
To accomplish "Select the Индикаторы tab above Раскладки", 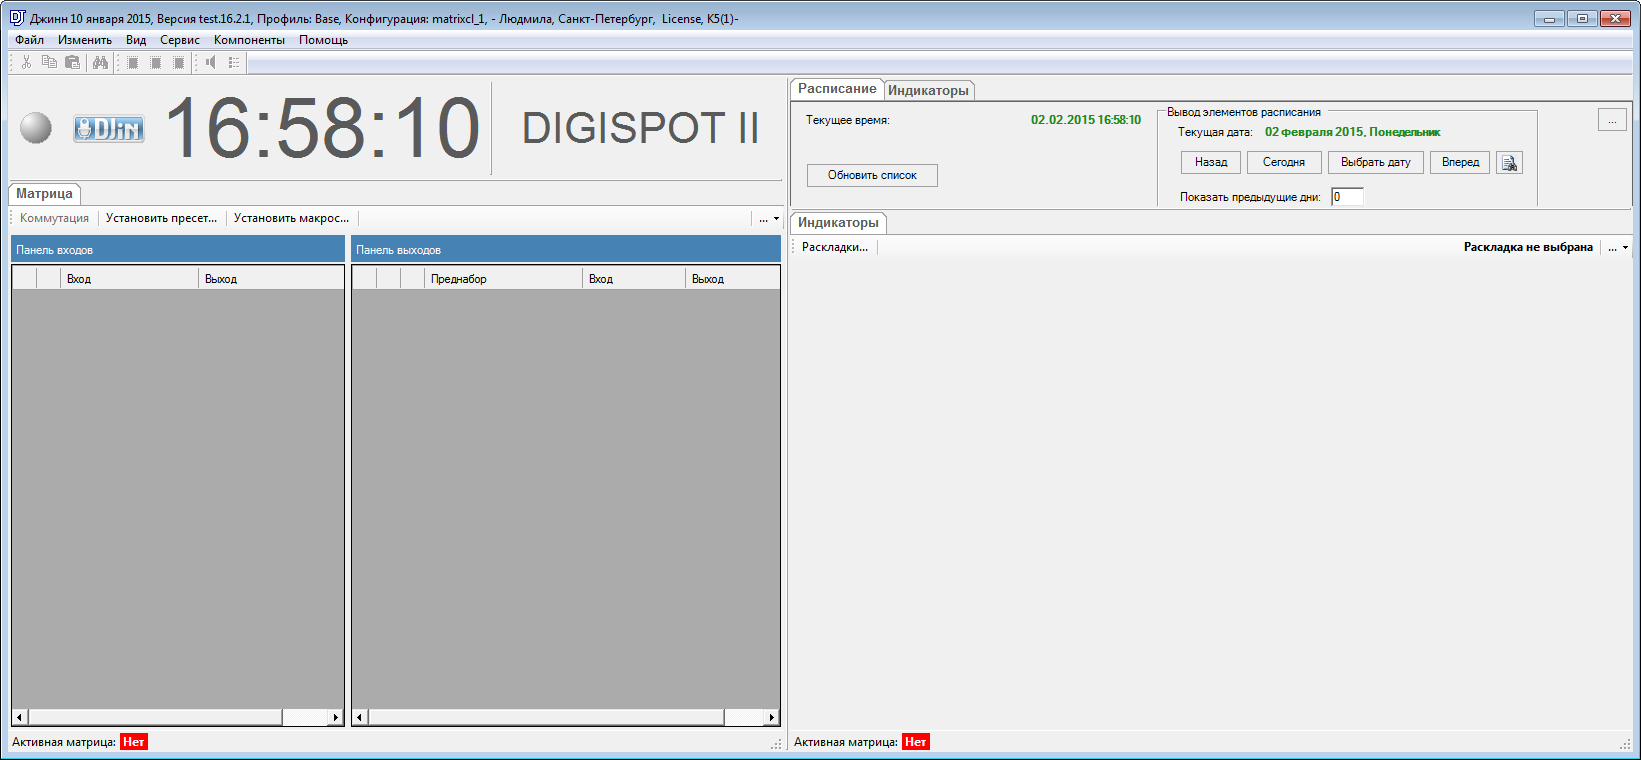I will [x=838, y=223].
